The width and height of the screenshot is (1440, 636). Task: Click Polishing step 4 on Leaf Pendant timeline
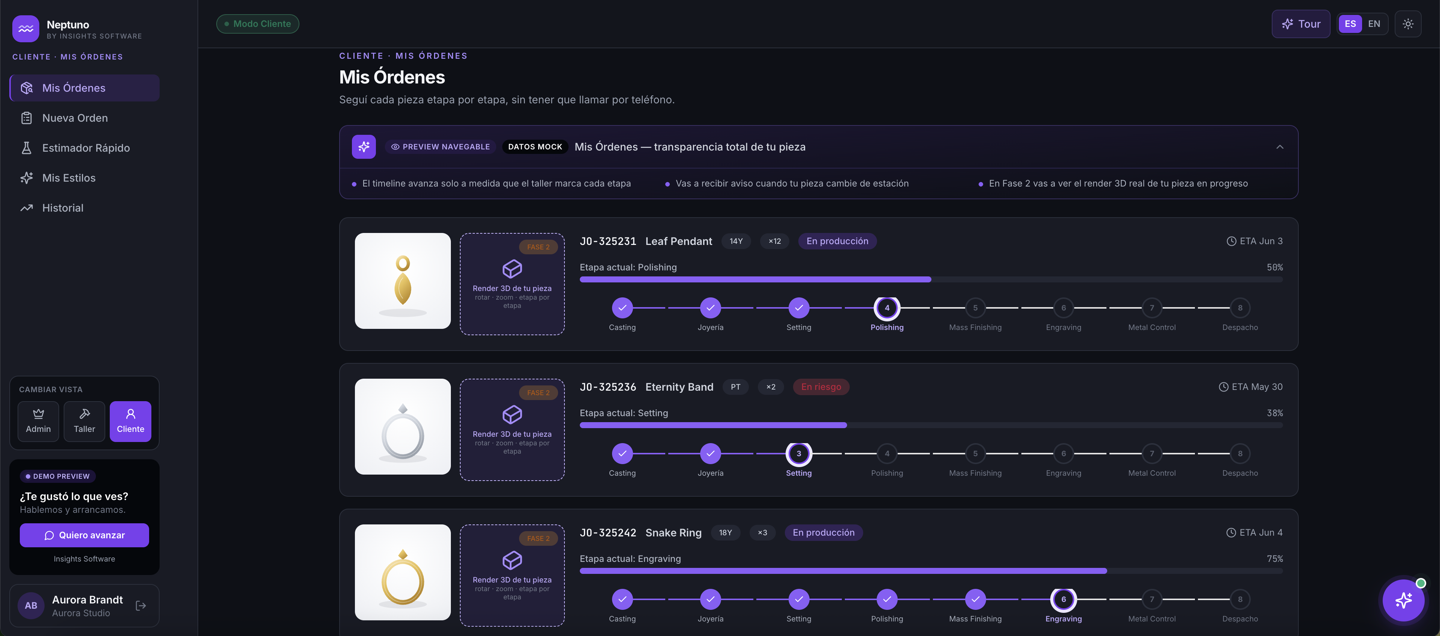point(887,308)
